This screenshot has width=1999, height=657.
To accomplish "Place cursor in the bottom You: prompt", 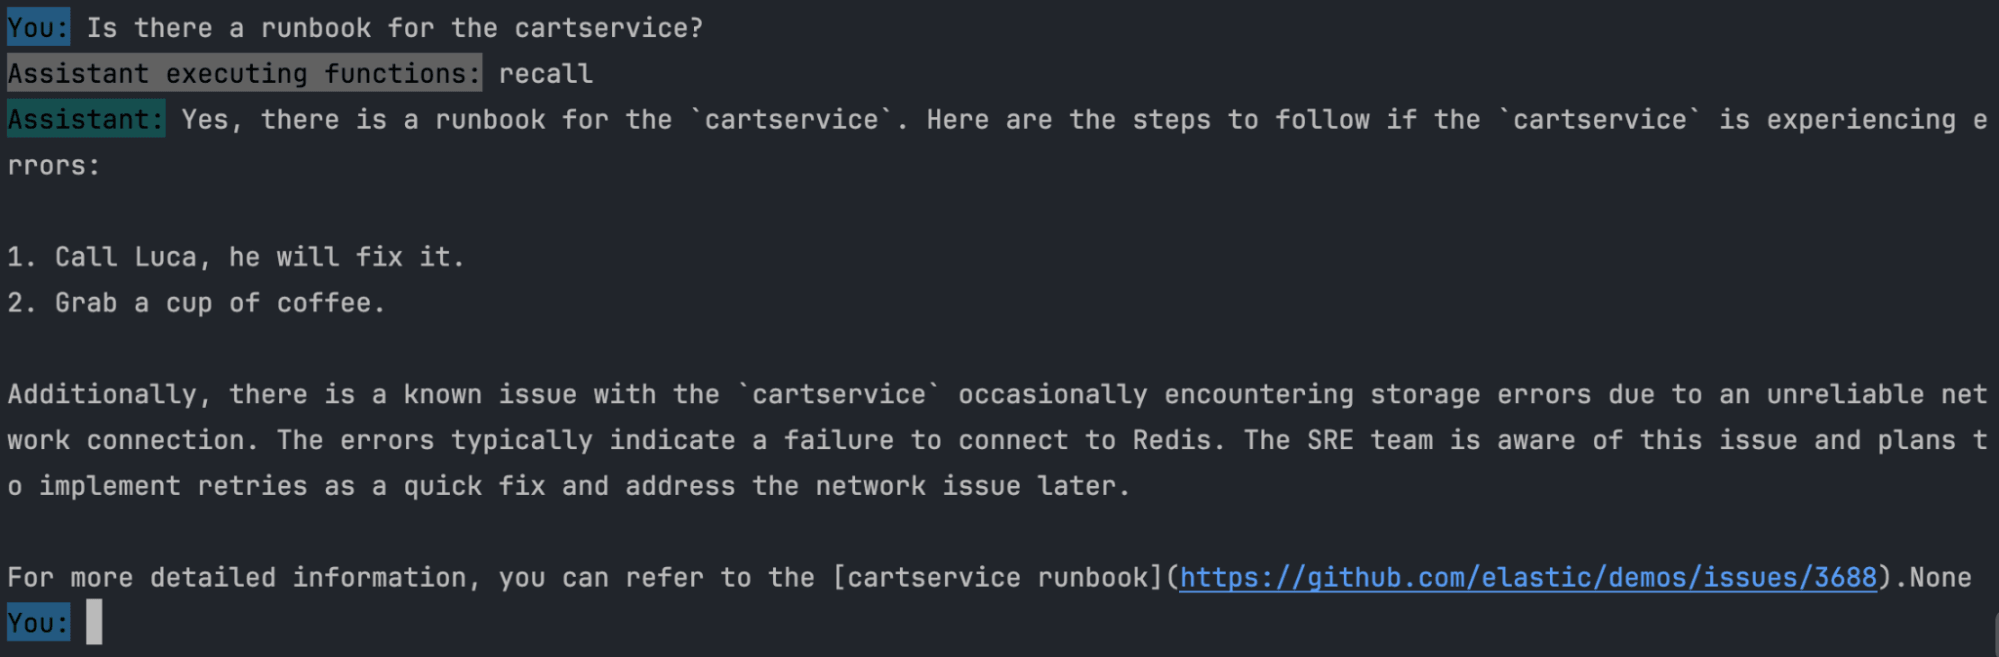I will tap(94, 622).
